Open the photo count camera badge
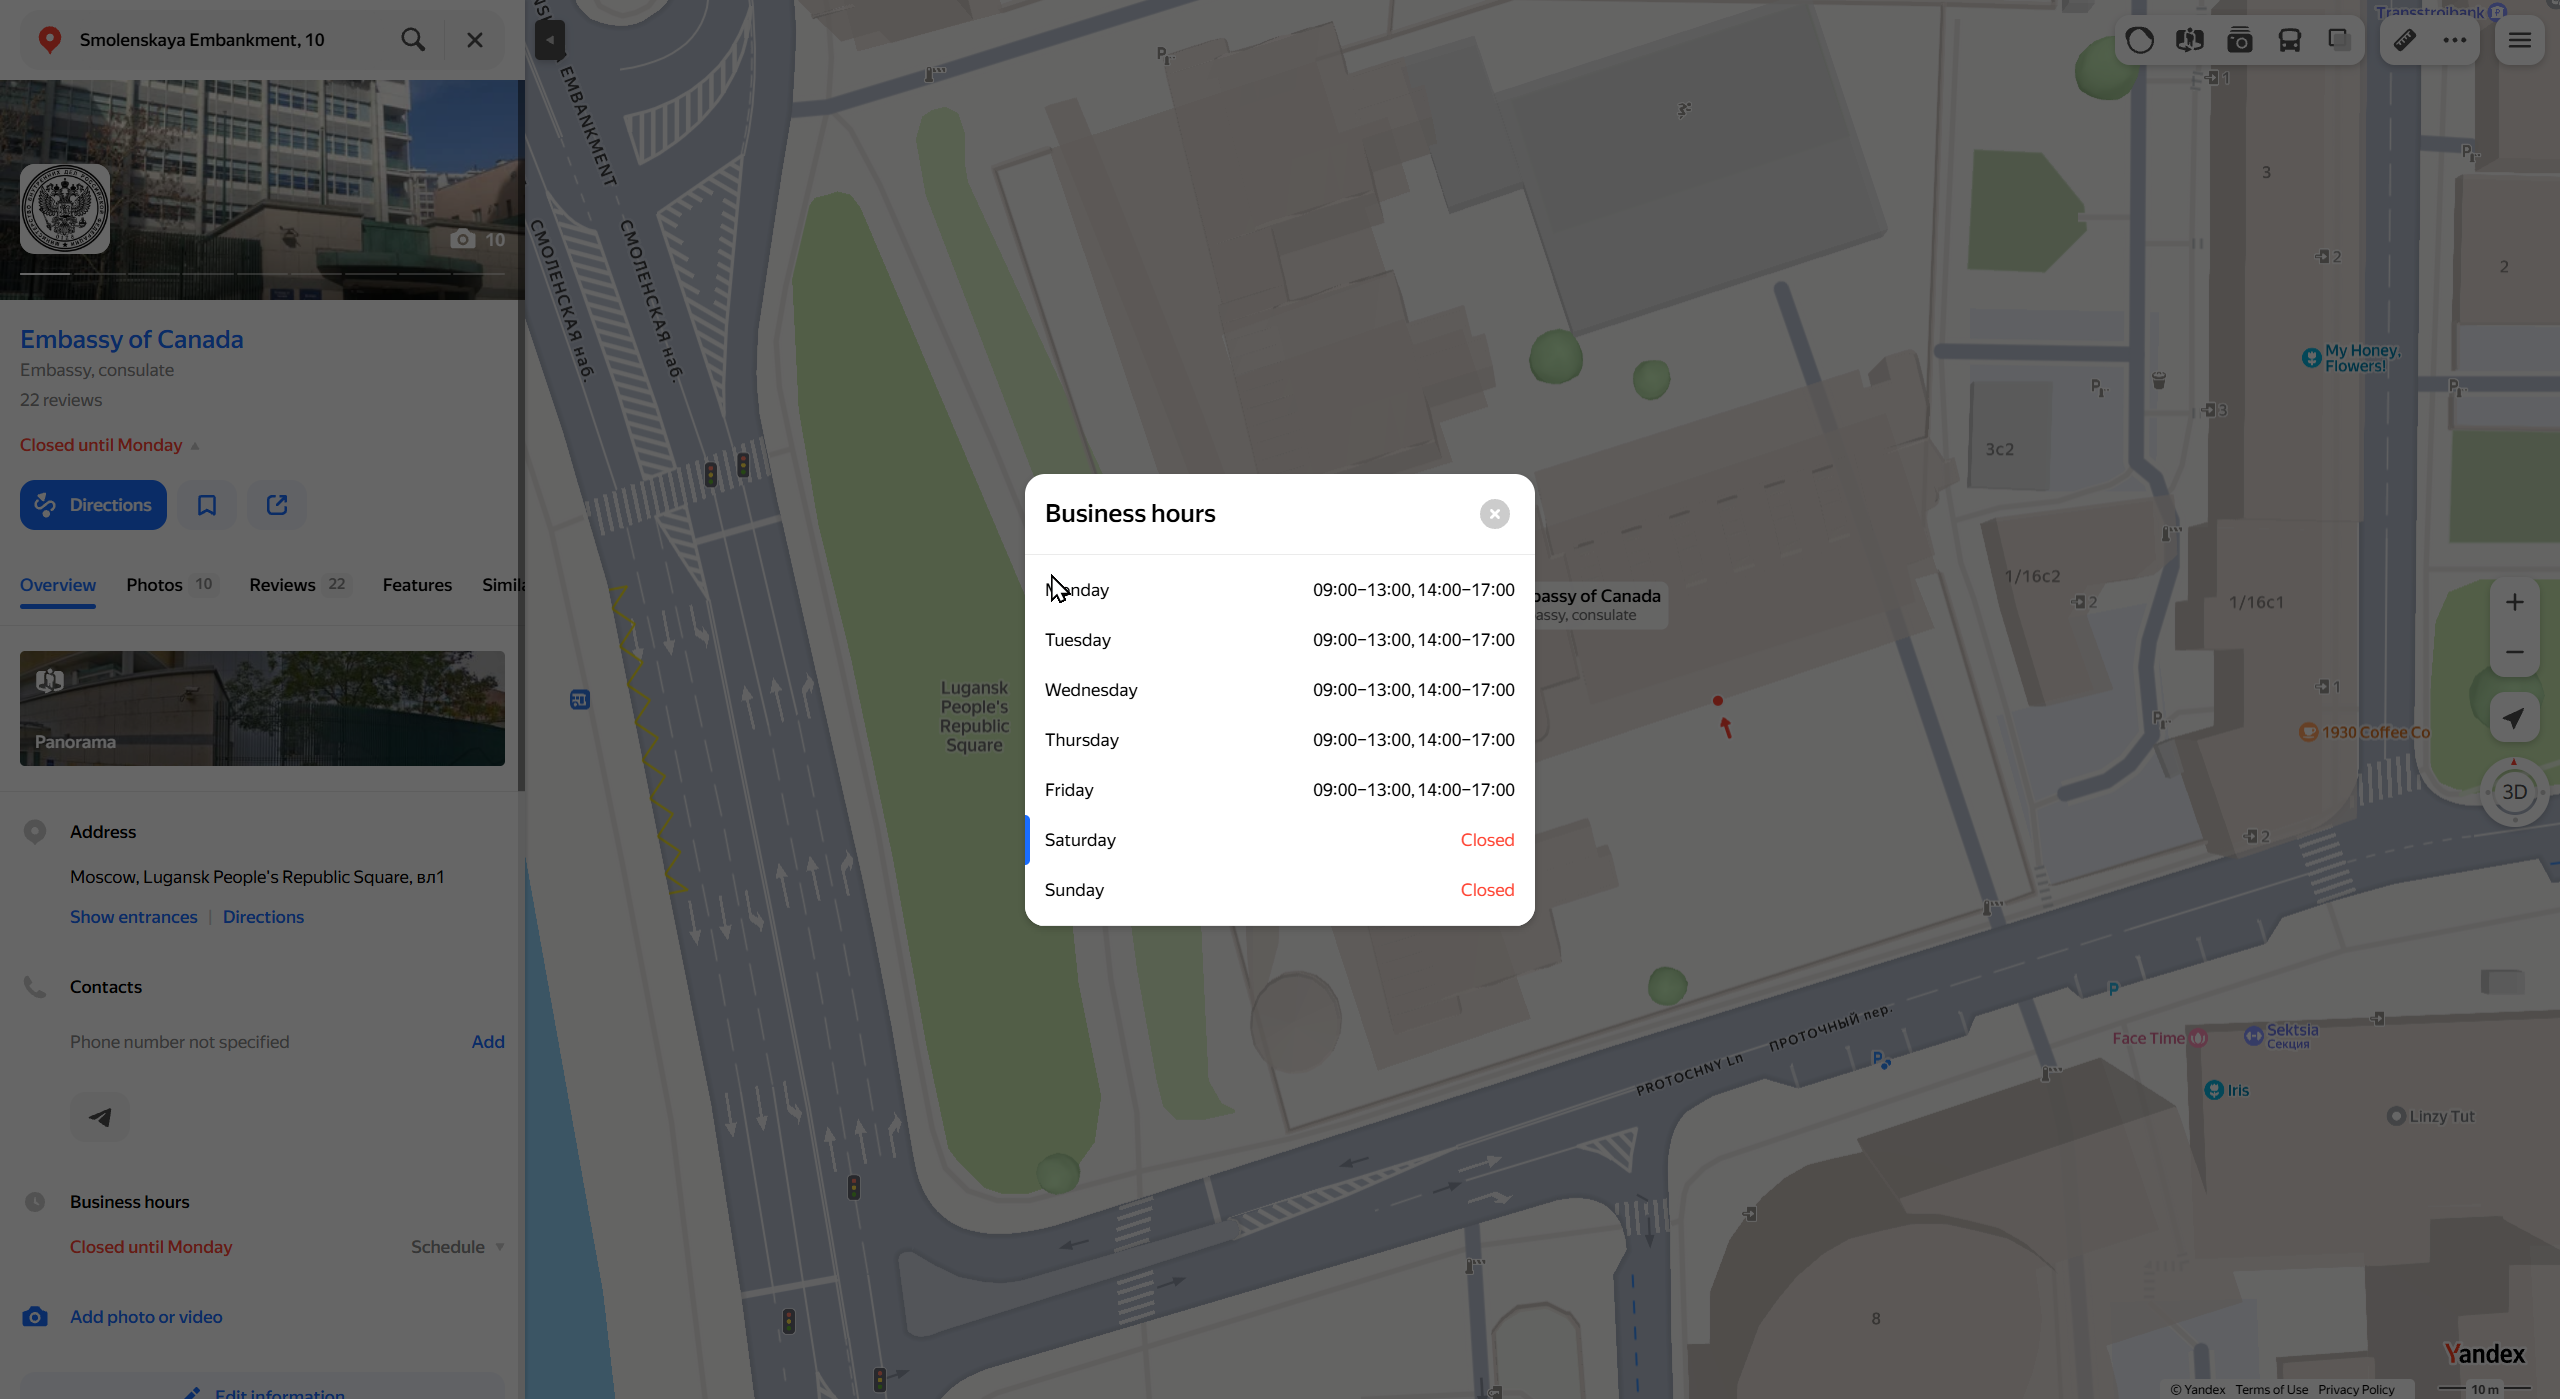Viewport: 2560px width, 1399px height. pos(477,240)
